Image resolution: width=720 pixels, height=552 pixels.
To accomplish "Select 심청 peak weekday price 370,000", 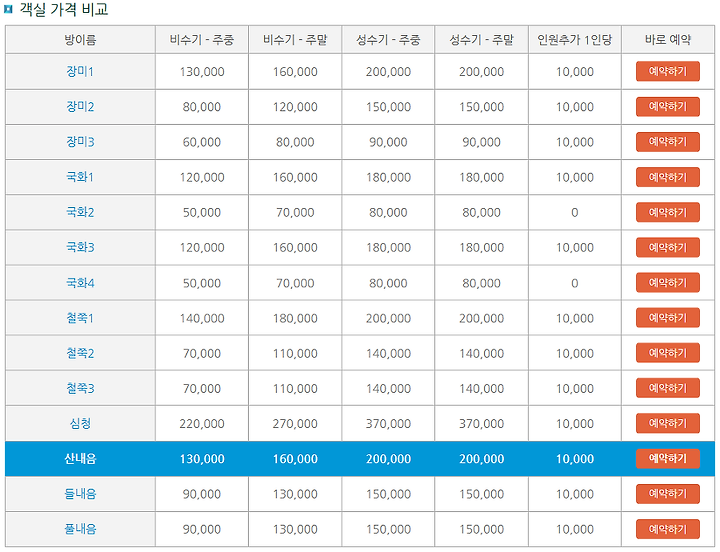I will coord(388,423).
